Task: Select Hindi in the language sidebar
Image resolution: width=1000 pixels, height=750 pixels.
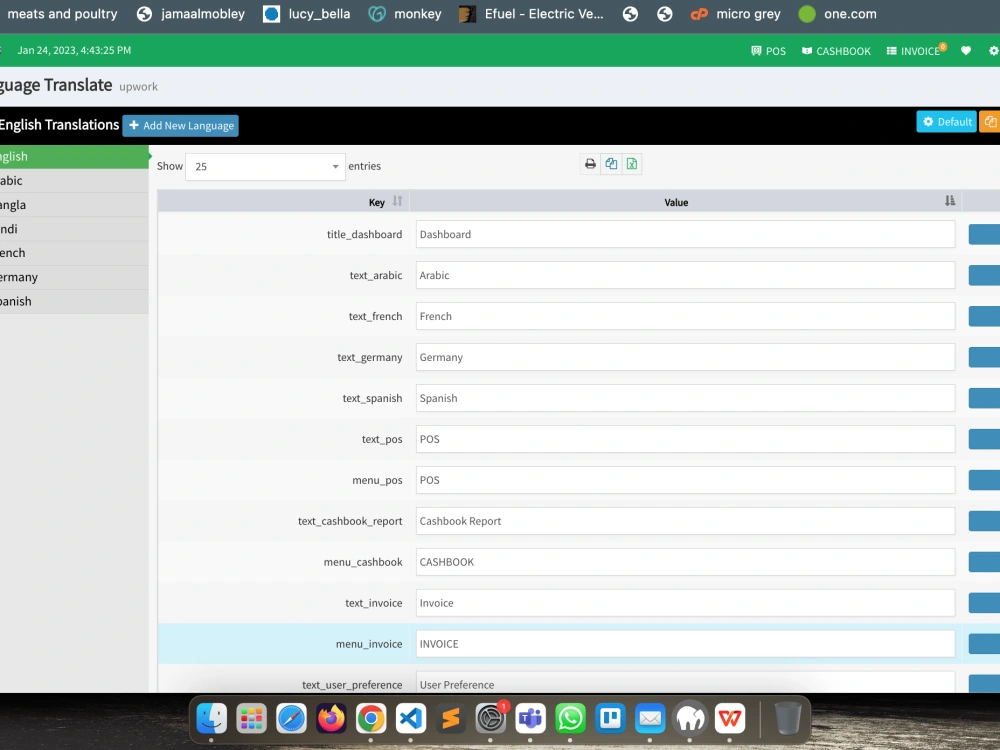Action: point(74,229)
